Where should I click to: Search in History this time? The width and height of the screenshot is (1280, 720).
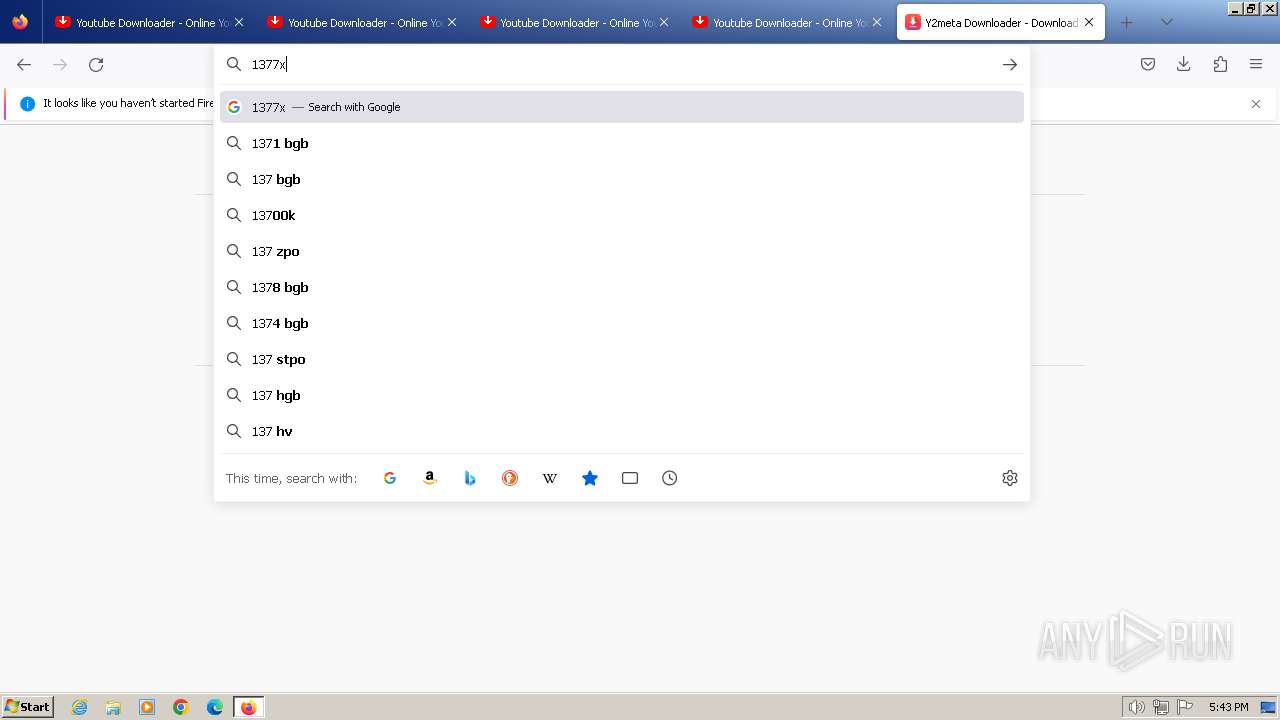click(670, 478)
